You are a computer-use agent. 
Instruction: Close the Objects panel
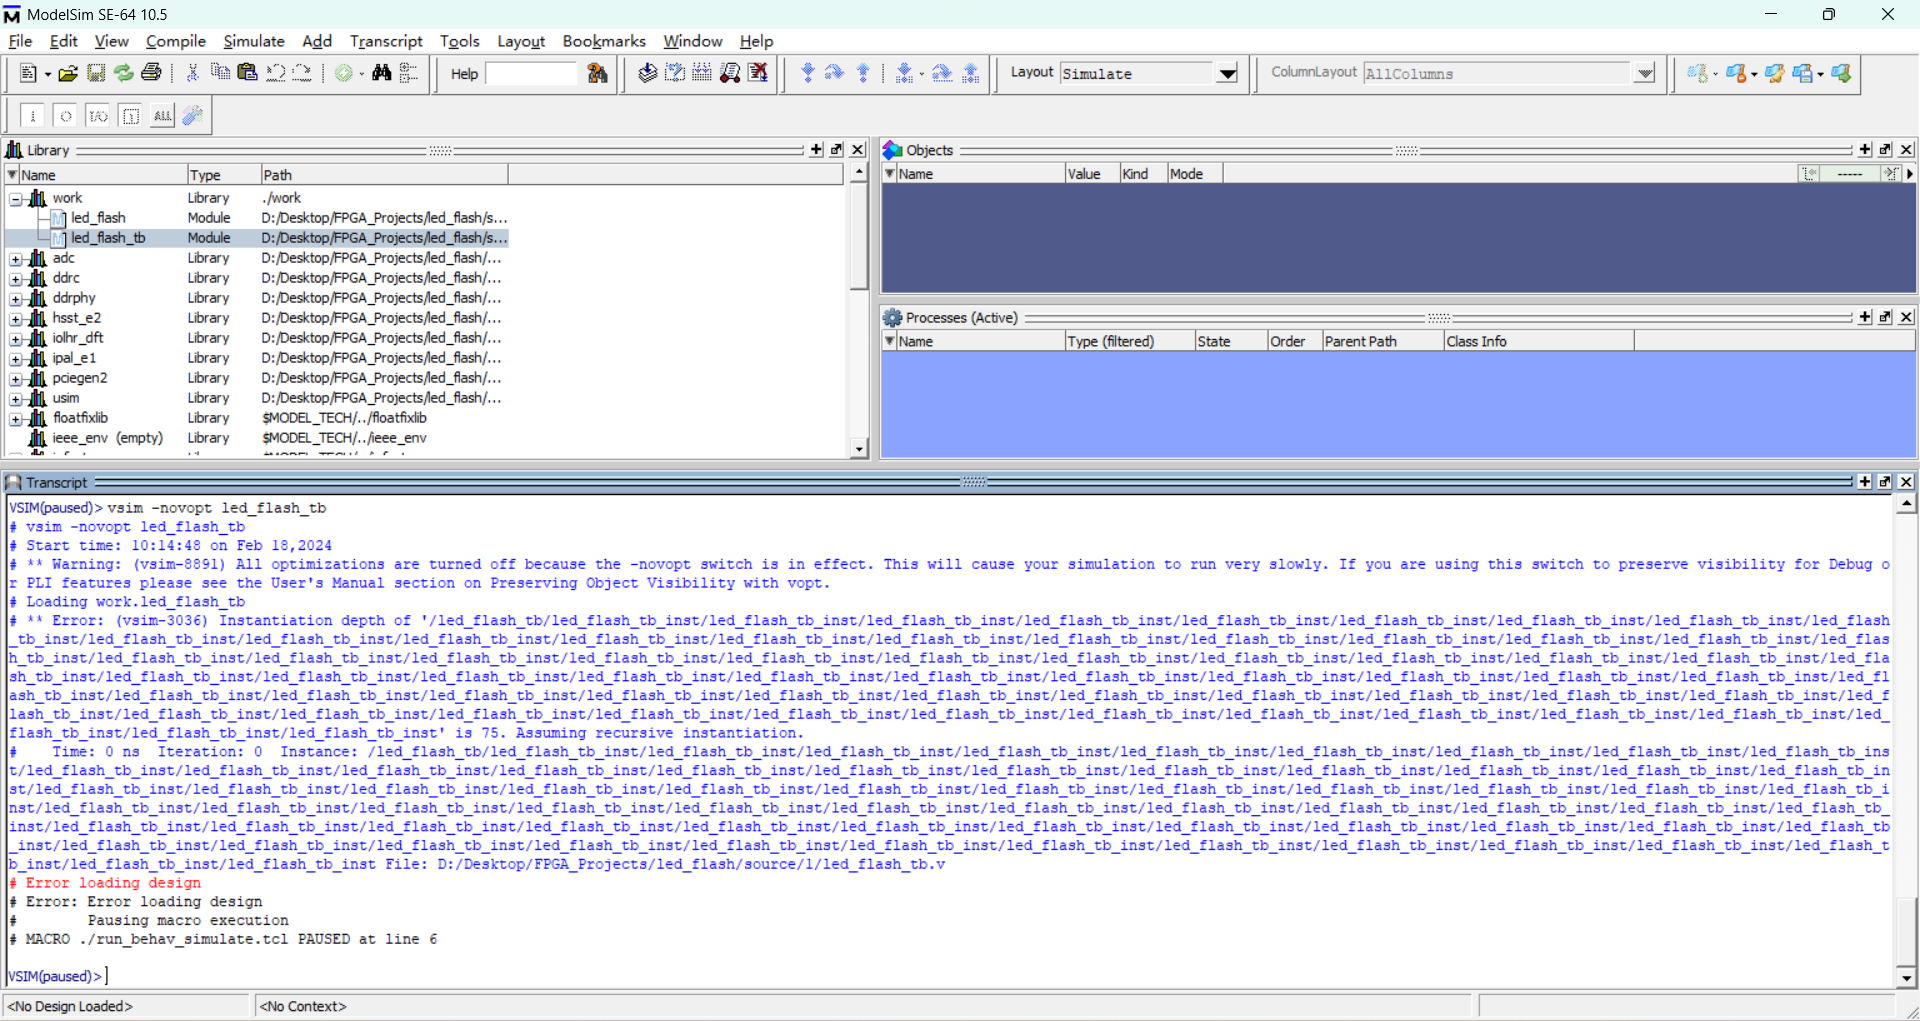pyautogui.click(x=1906, y=150)
